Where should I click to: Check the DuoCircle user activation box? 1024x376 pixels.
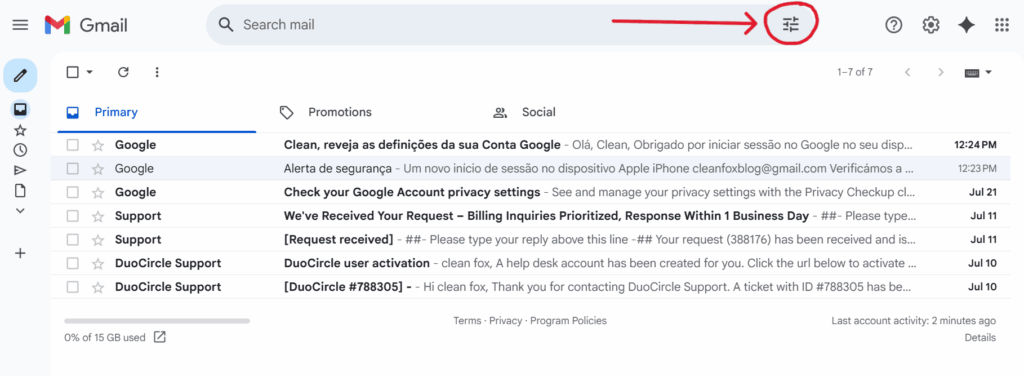[72, 263]
